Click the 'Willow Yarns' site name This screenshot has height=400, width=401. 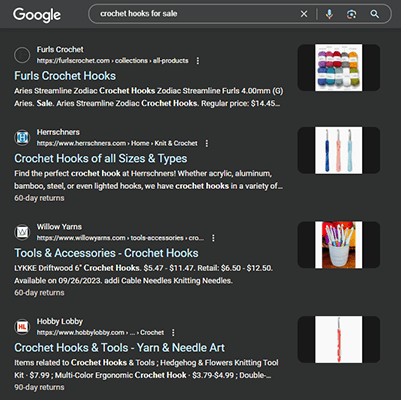coord(59,227)
